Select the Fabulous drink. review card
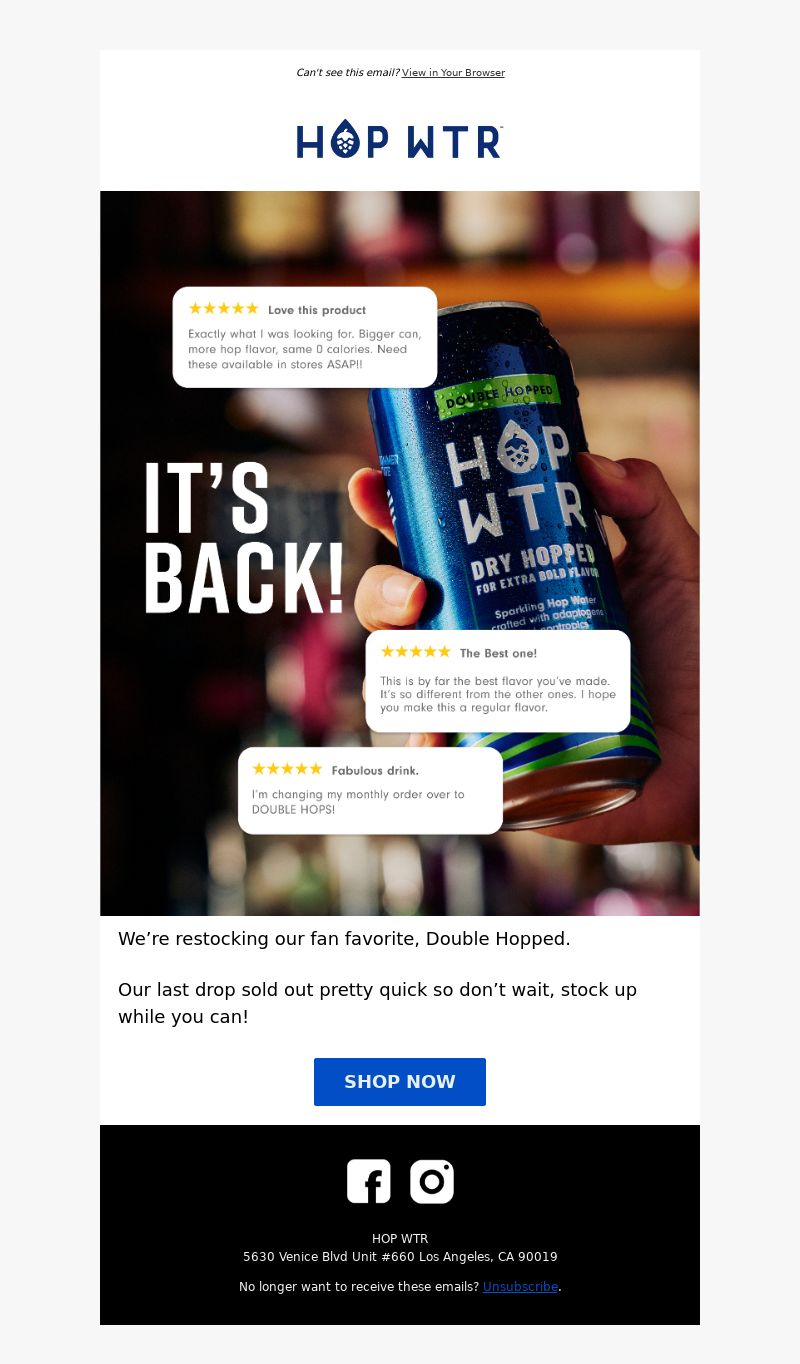The image size is (800, 1364). 370,790
